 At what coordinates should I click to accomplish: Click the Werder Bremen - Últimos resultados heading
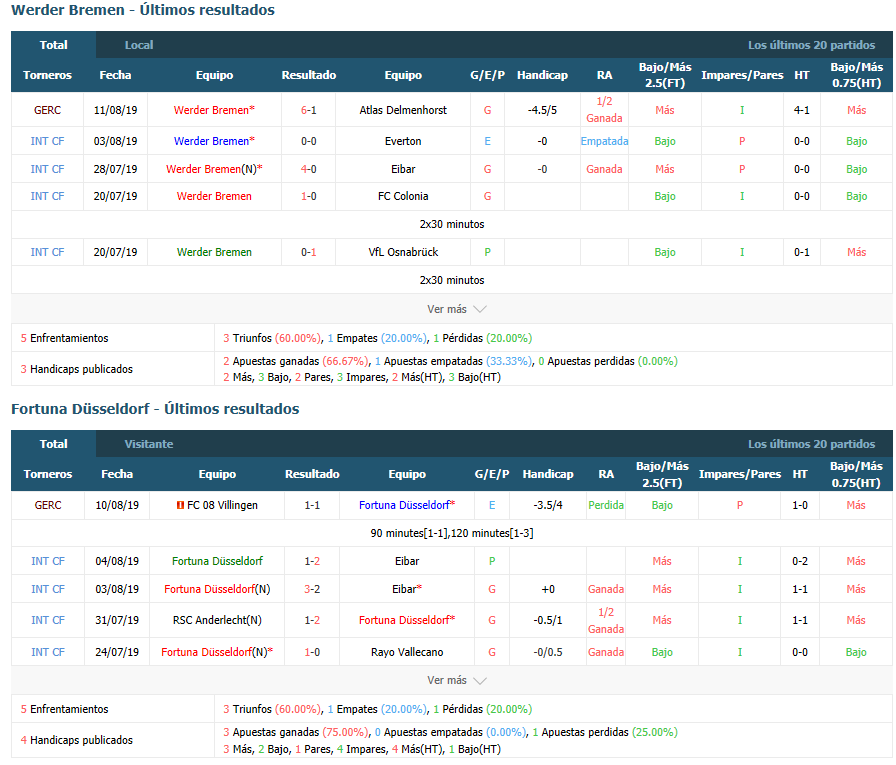point(143,10)
